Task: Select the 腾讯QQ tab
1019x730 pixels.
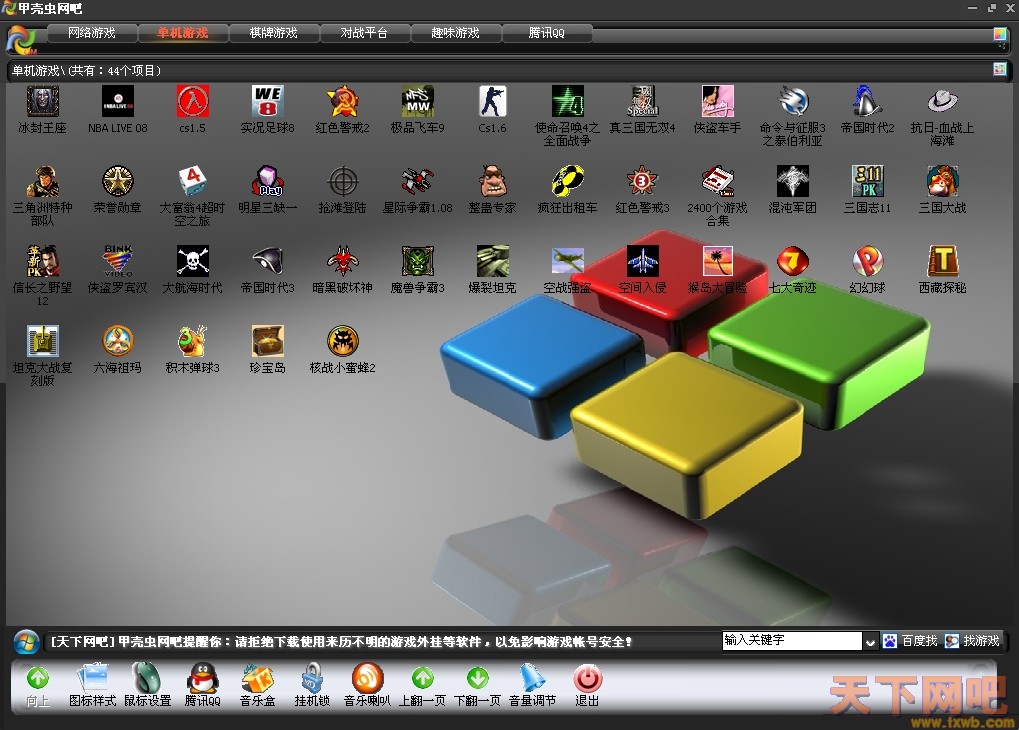Action: (547, 33)
